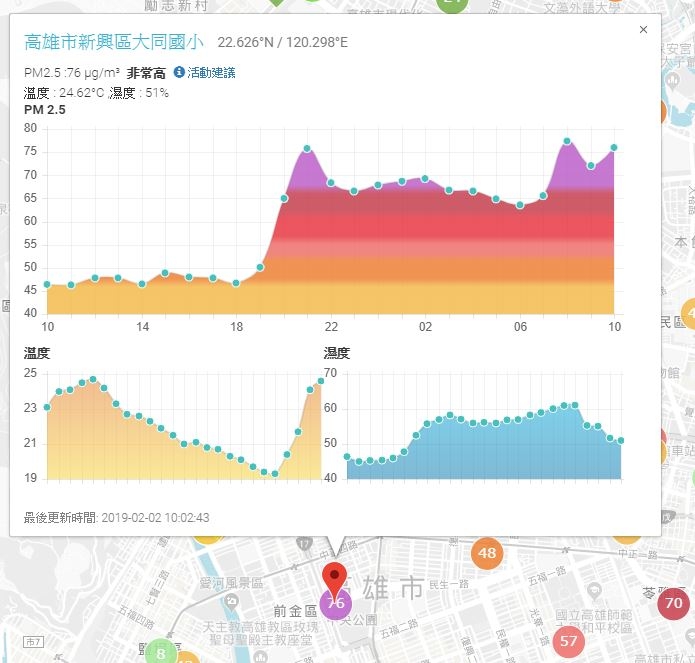695x663 pixels.
Task: Click the blue info icon beside 活動建議
Action: pyautogui.click(x=179, y=72)
